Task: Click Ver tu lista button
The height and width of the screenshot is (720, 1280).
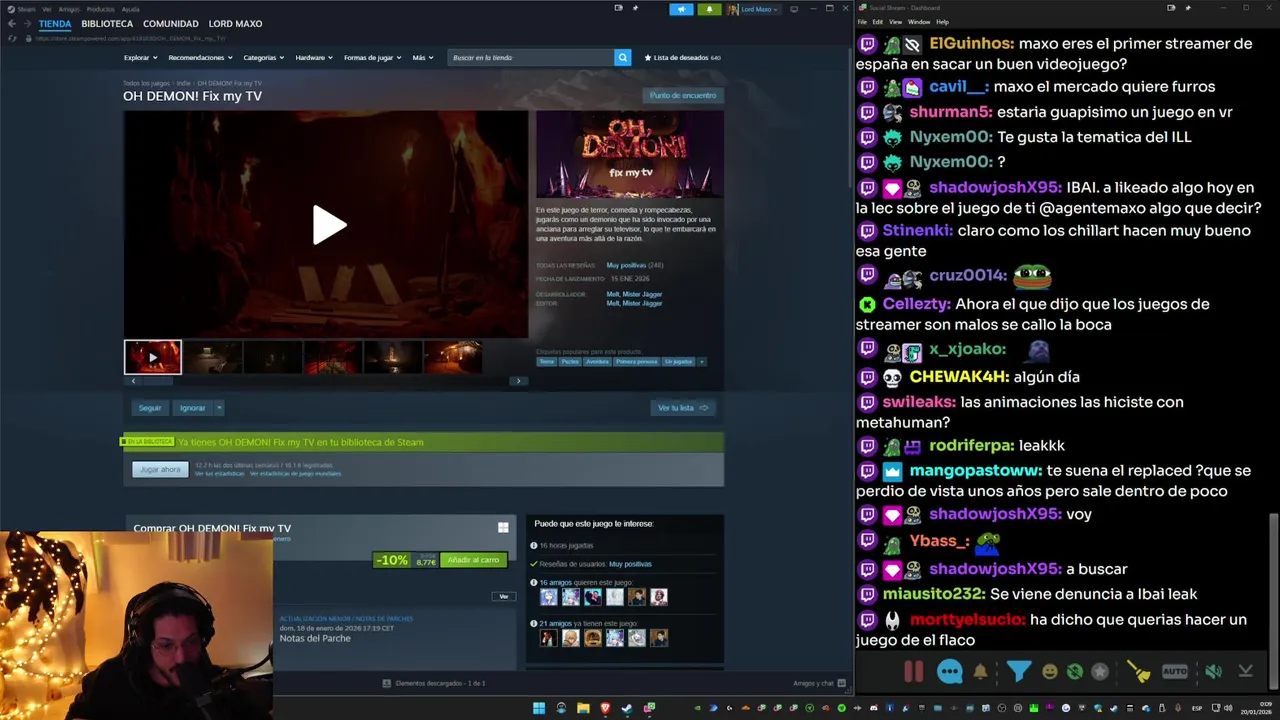Action: [x=683, y=408]
